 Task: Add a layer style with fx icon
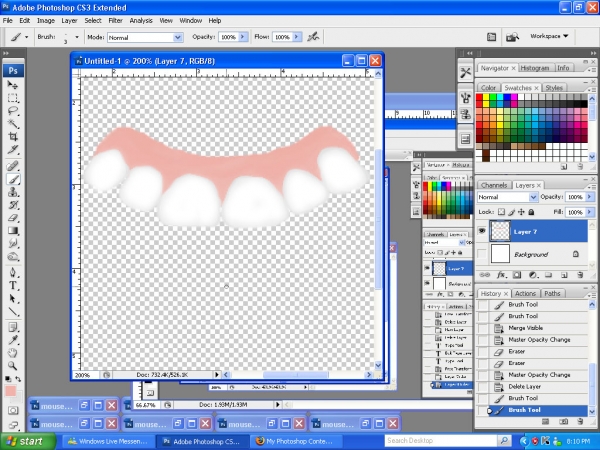pos(501,275)
